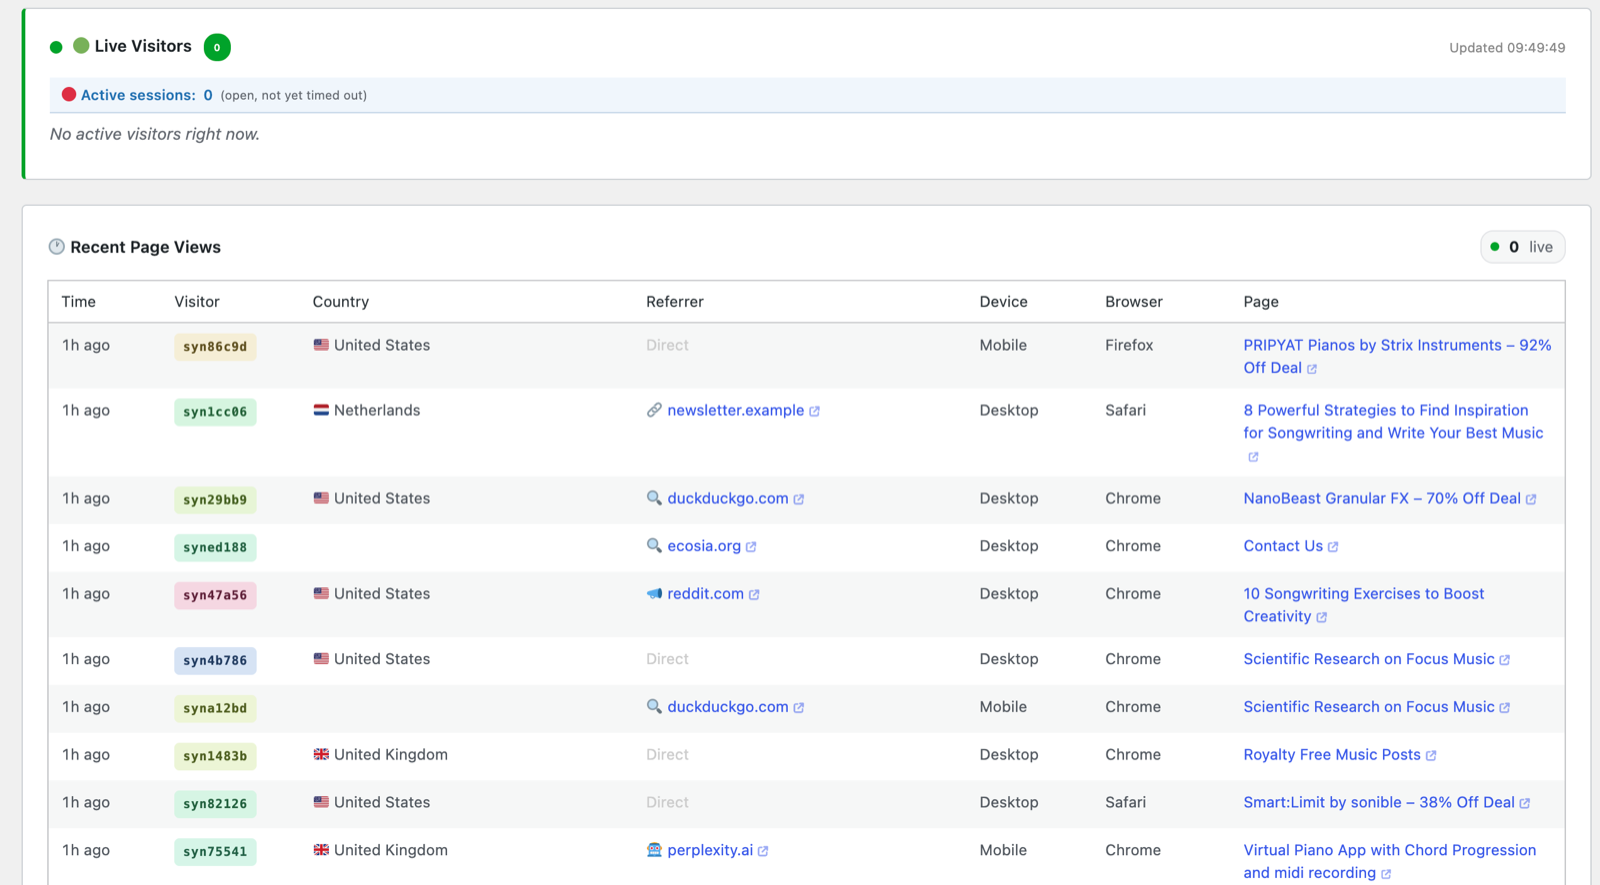Image resolution: width=1600 pixels, height=885 pixels.
Task: Click the Visitor column header
Action: coord(197,302)
